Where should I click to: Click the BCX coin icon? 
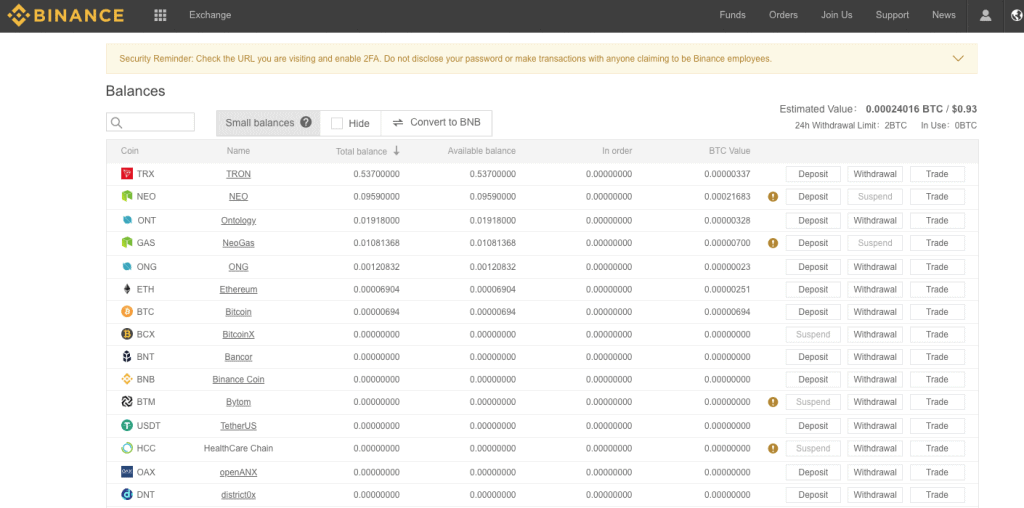click(127, 334)
